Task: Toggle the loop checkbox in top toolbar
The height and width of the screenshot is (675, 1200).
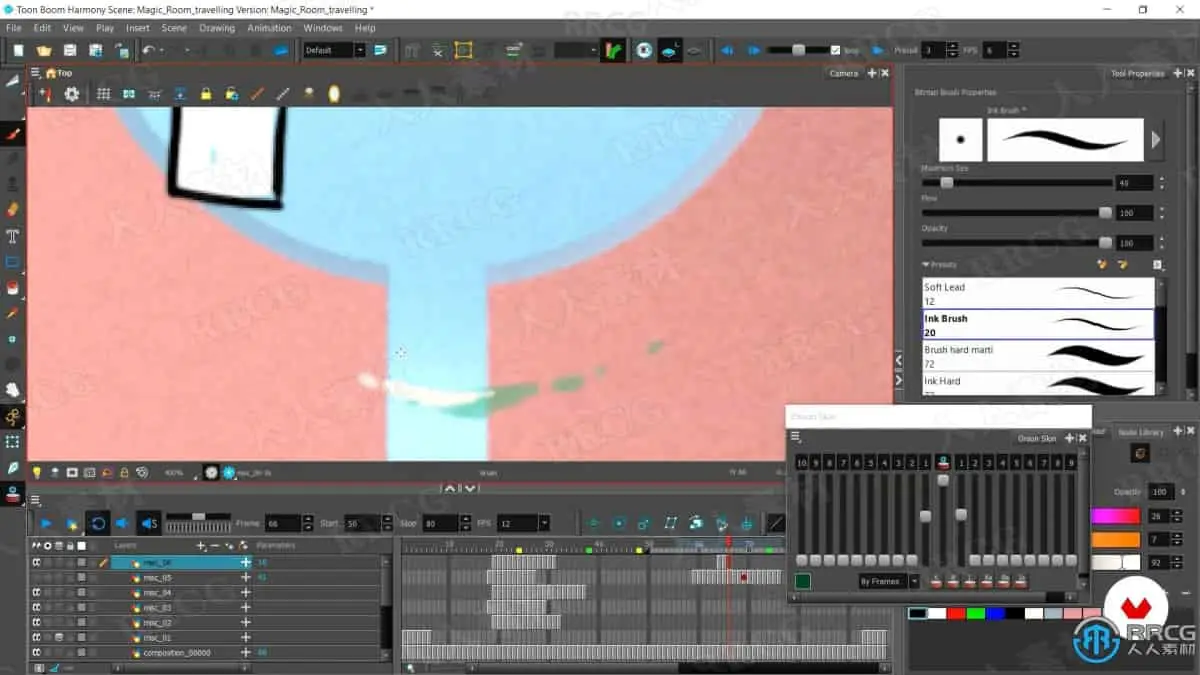Action: (x=836, y=50)
